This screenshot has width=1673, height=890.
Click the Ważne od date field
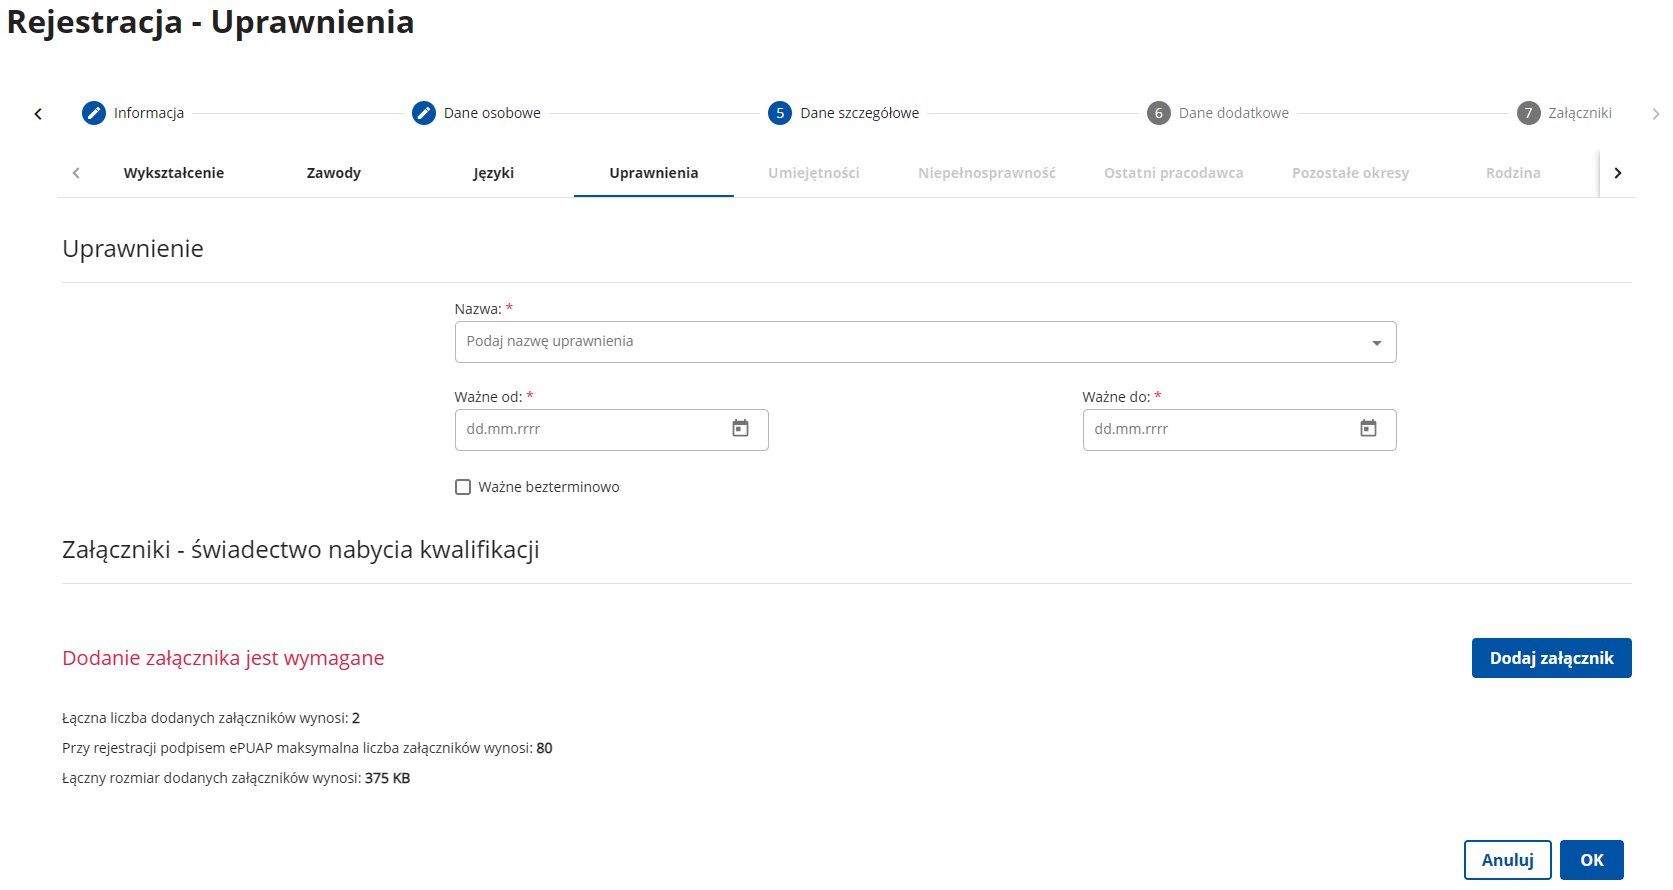coord(611,430)
